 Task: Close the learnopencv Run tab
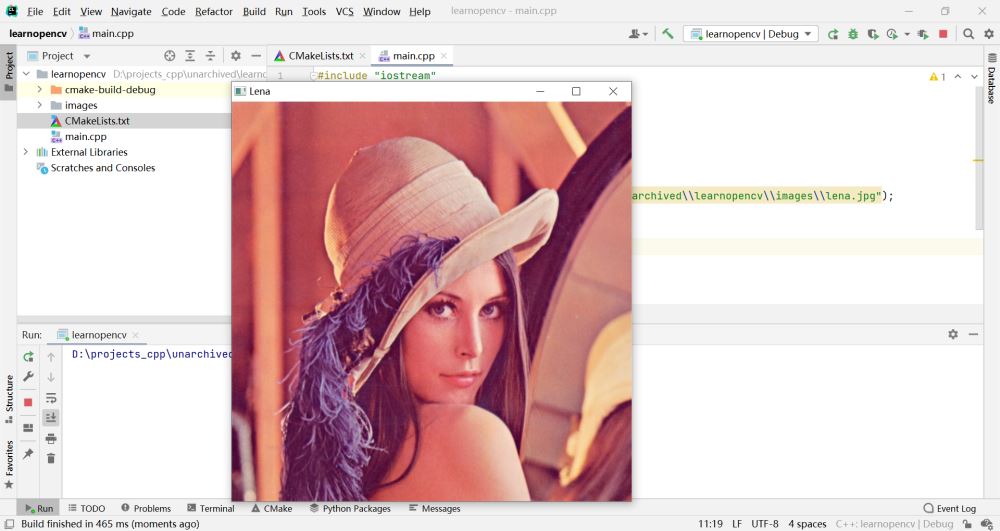pos(135,335)
